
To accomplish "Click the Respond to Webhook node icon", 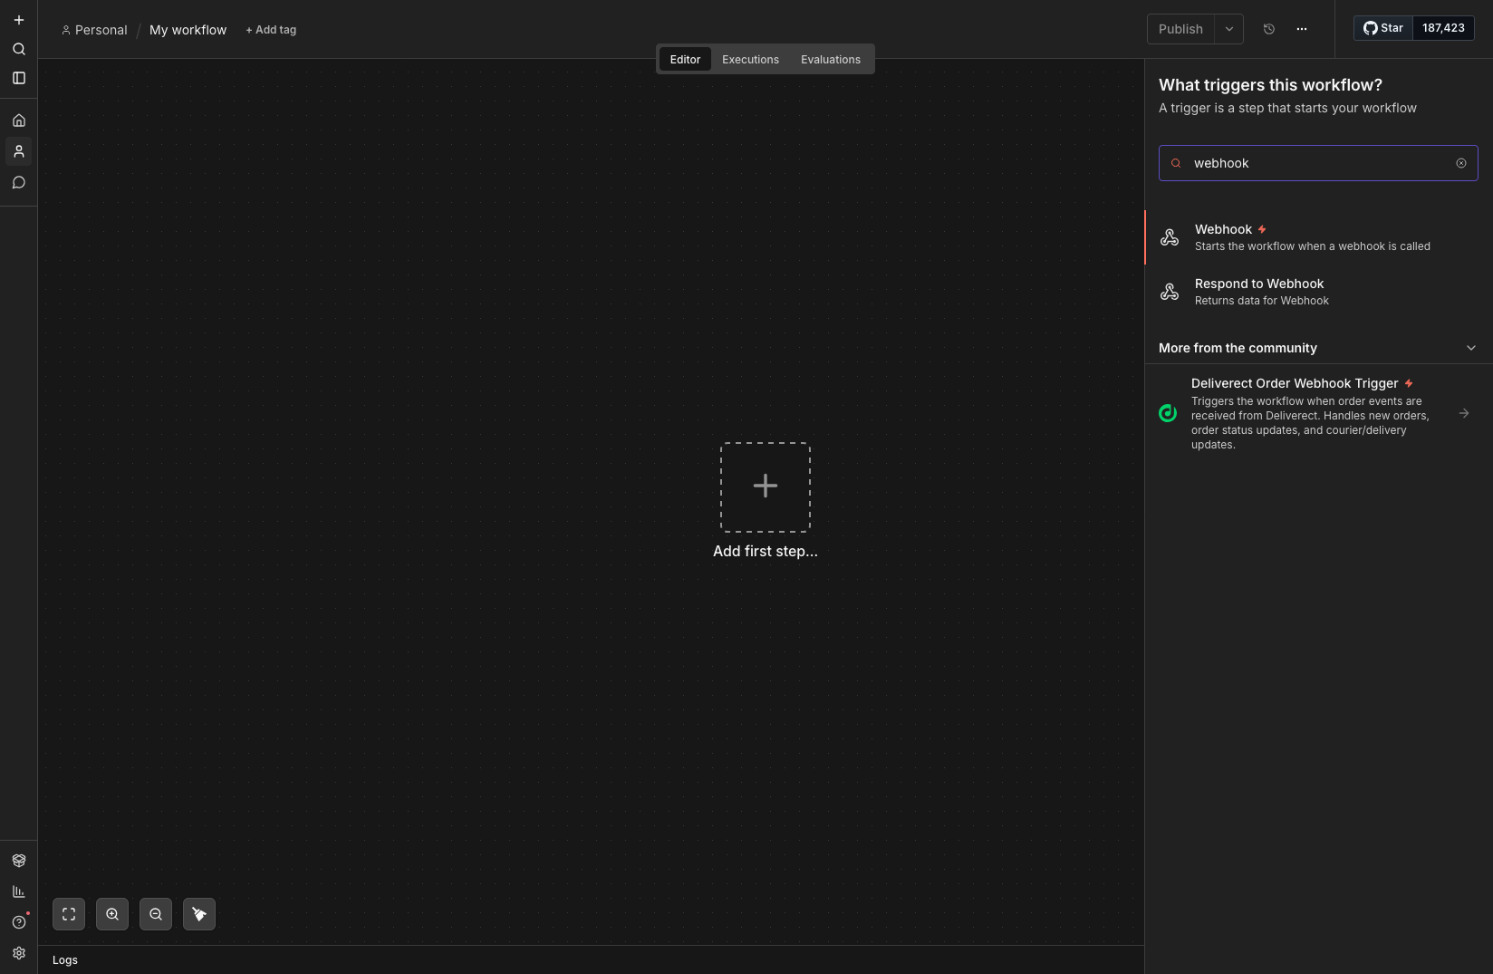I will coord(1169,292).
